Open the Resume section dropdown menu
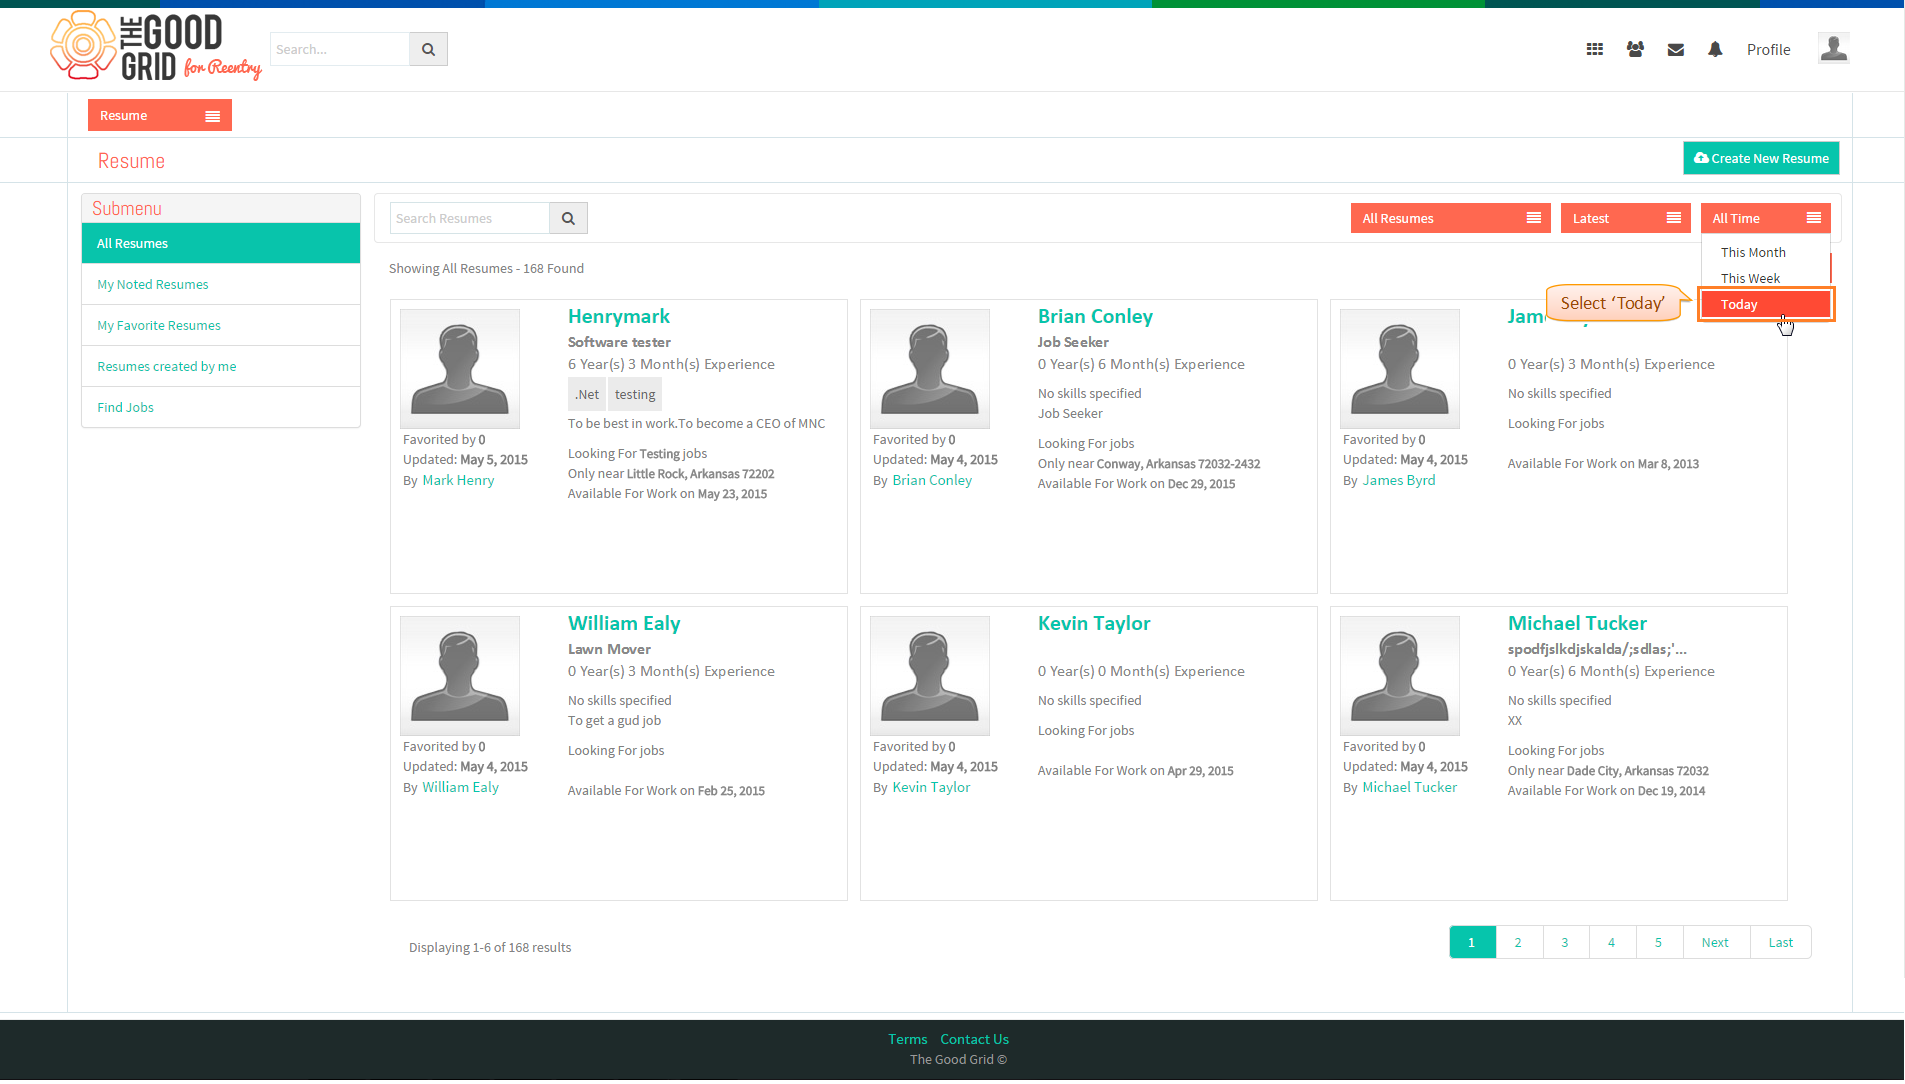 point(160,115)
